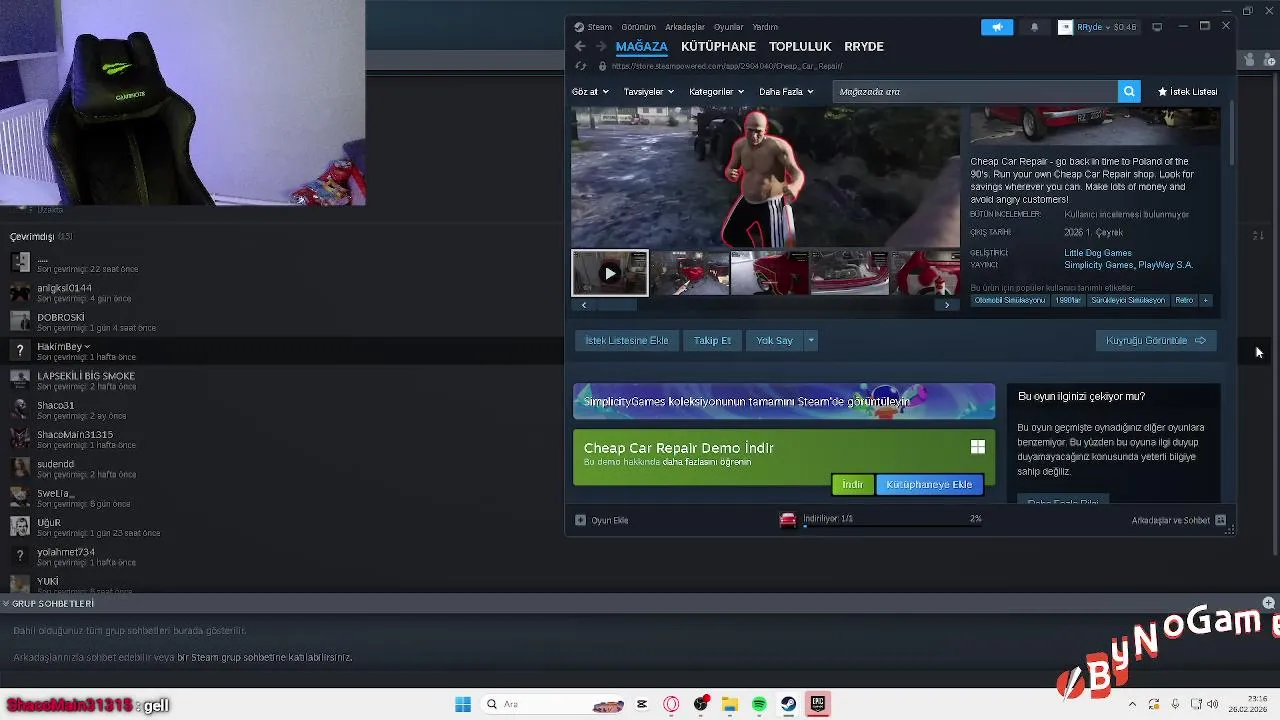Select friend LAPSEKİLİ BIG SMOKE
Viewport: 1280px width, 720px height.
(x=86, y=376)
